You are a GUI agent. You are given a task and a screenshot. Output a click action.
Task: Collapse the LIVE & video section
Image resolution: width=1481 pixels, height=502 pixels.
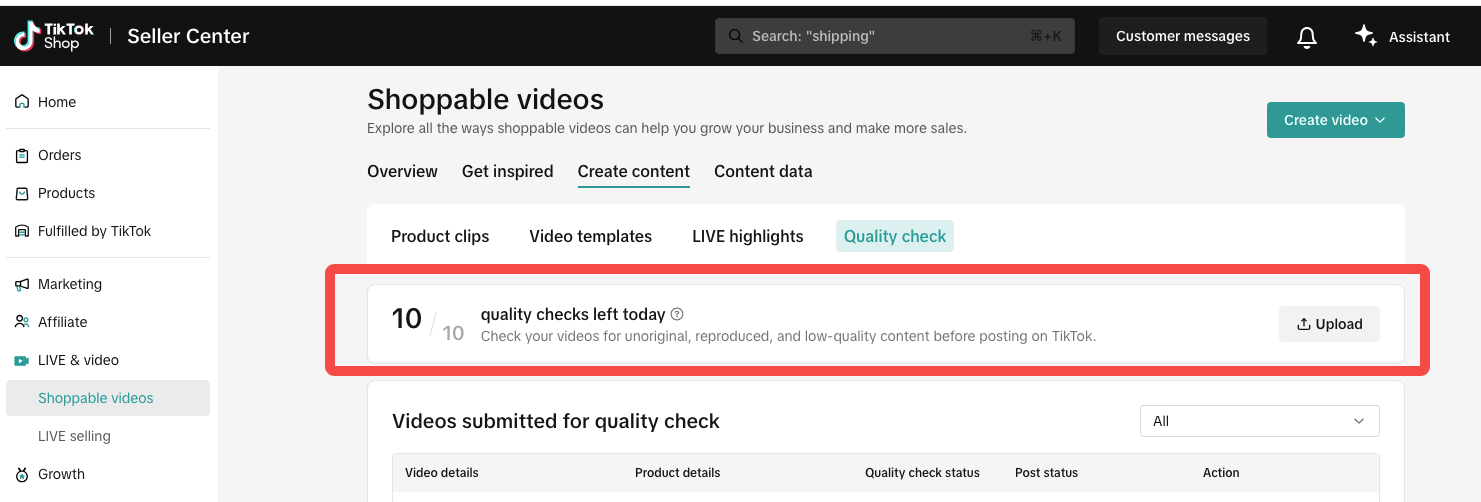[78, 360]
